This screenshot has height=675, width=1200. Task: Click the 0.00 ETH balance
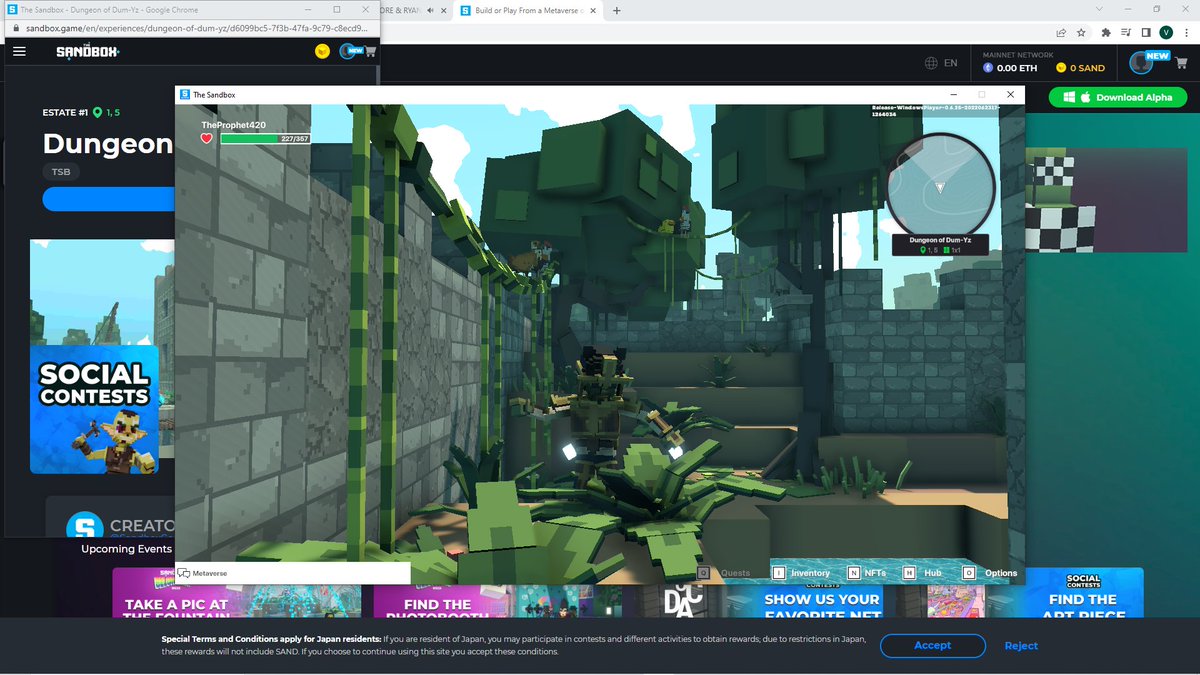[1010, 68]
